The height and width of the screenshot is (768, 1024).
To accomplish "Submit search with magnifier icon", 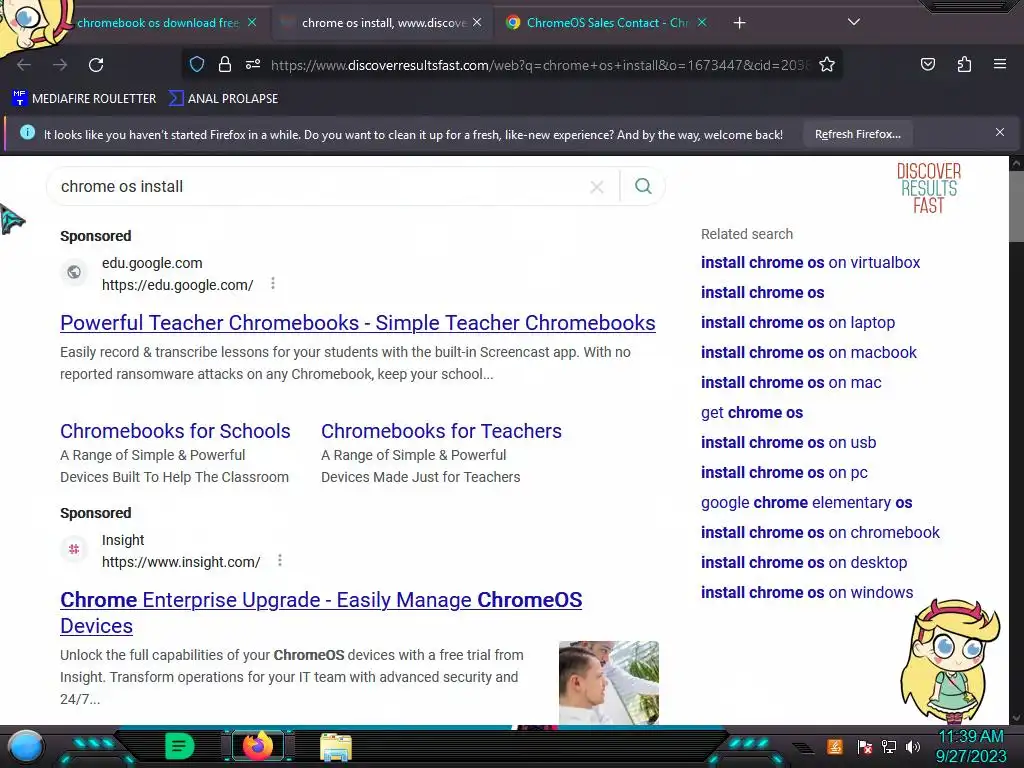I will click(643, 186).
